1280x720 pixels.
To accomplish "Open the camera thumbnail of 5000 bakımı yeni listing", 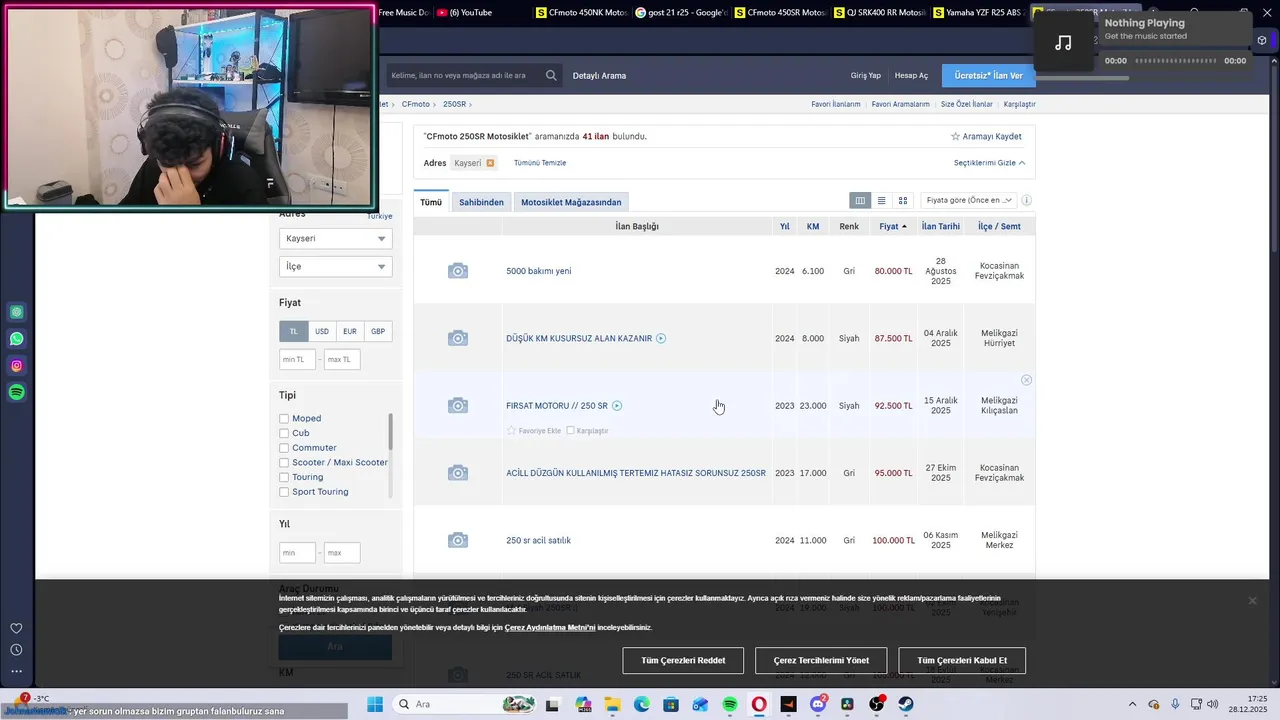I will coord(458,271).
